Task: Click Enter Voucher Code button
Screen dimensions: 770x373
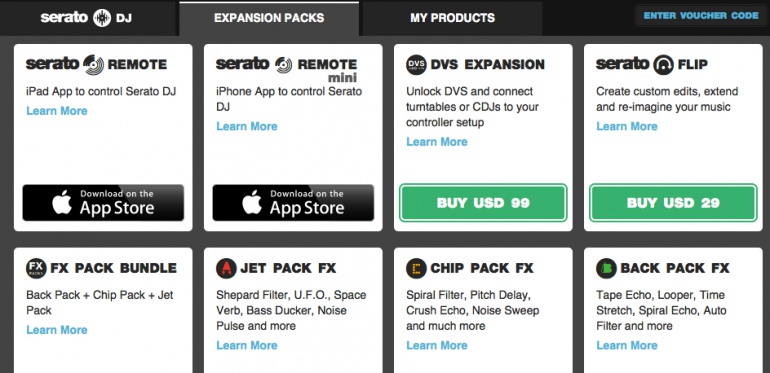Action: coord(701,15)
